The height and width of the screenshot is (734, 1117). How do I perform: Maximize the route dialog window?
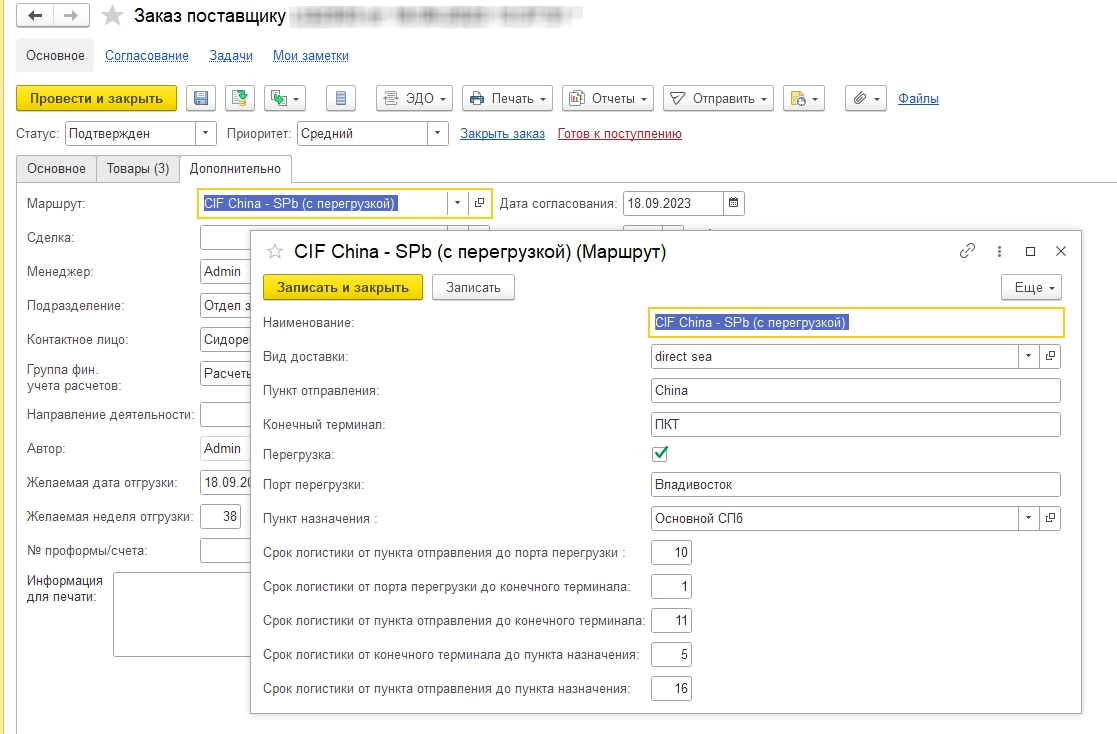coord(1030,251)
